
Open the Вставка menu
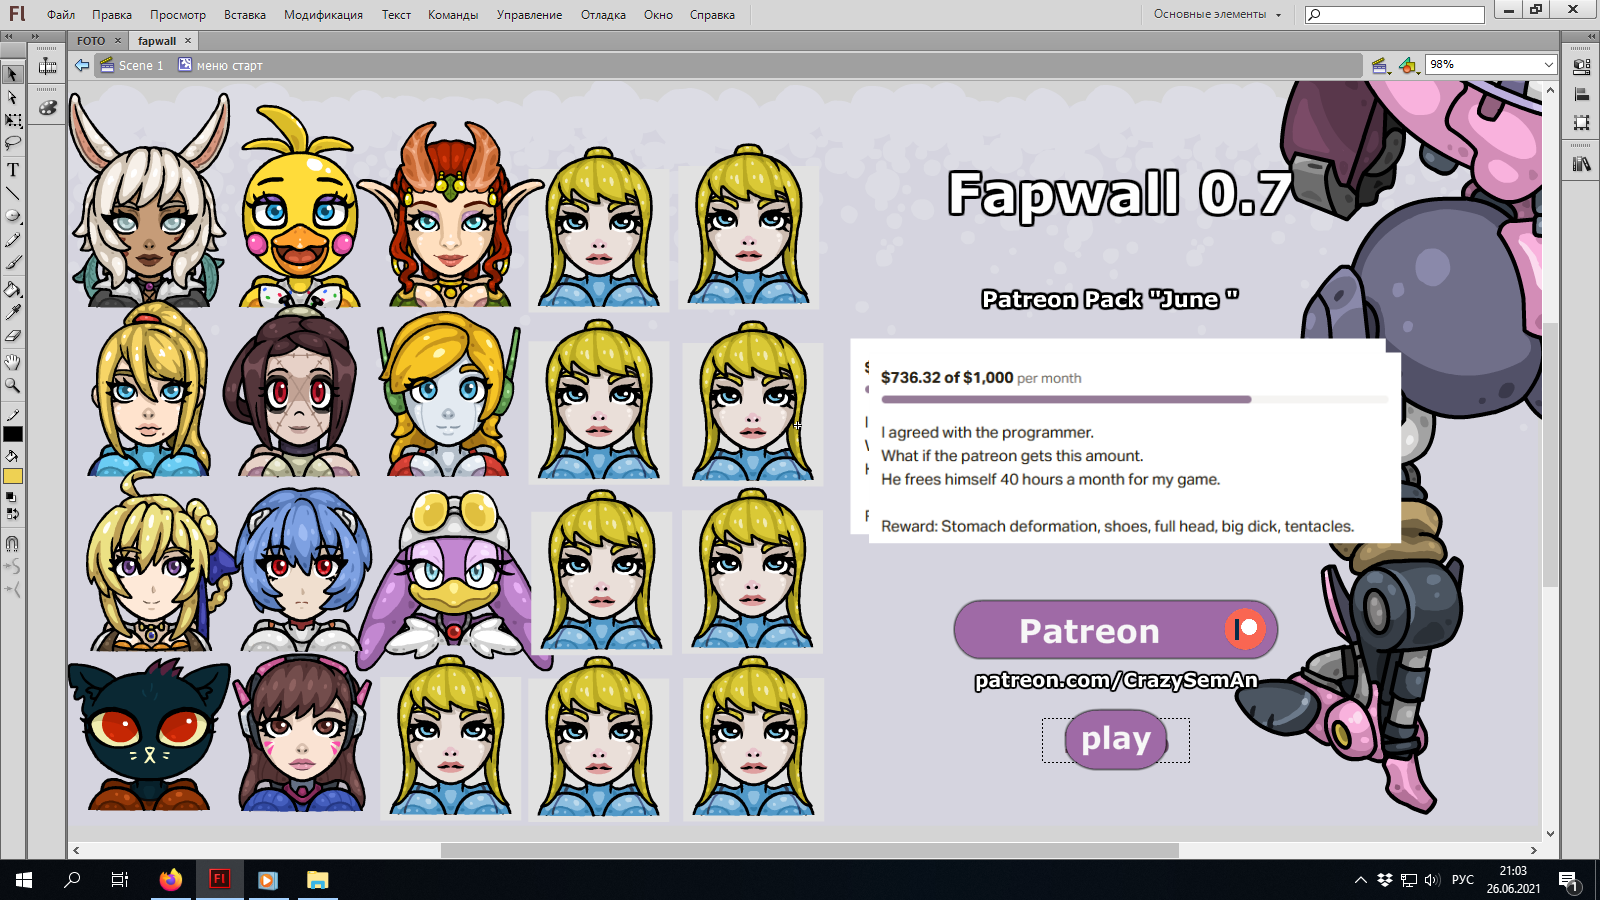[245, 15]
